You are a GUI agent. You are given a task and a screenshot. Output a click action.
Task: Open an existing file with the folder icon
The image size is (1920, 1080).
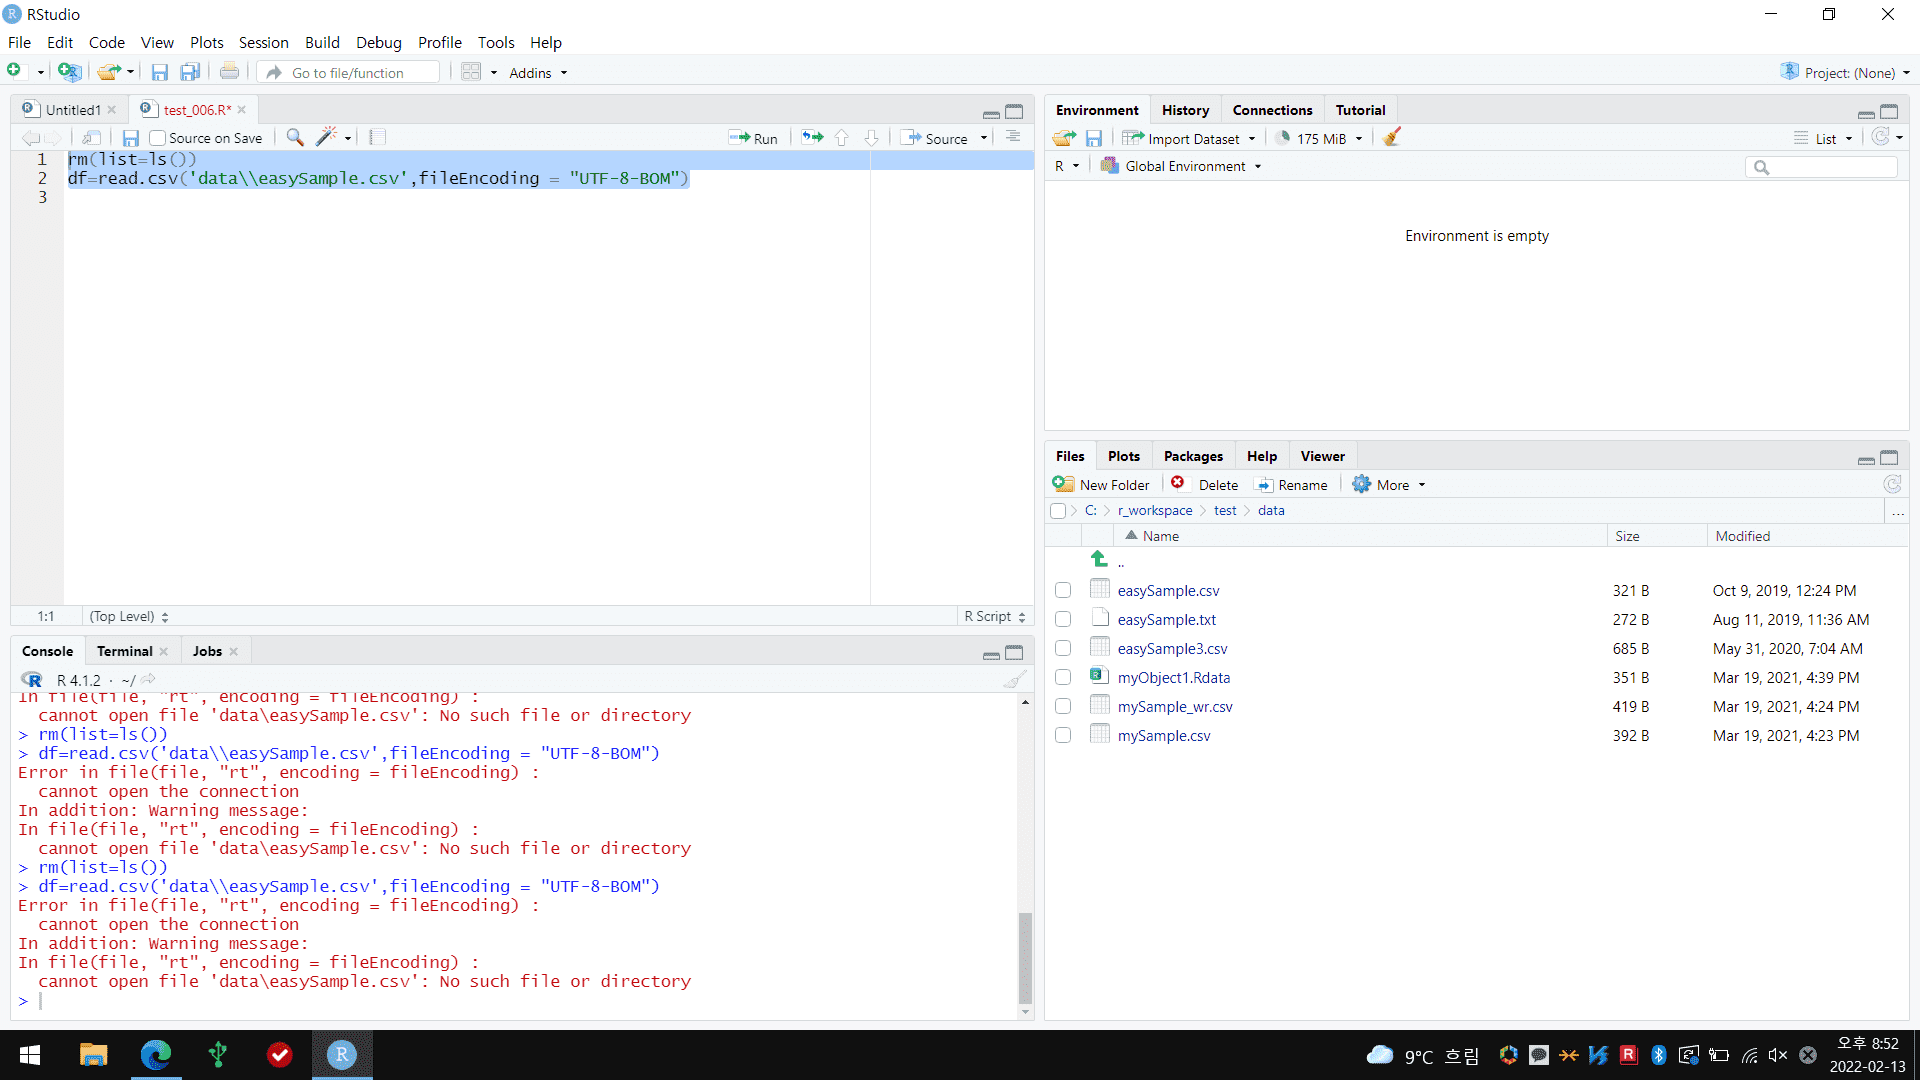[x=108, y=72]
